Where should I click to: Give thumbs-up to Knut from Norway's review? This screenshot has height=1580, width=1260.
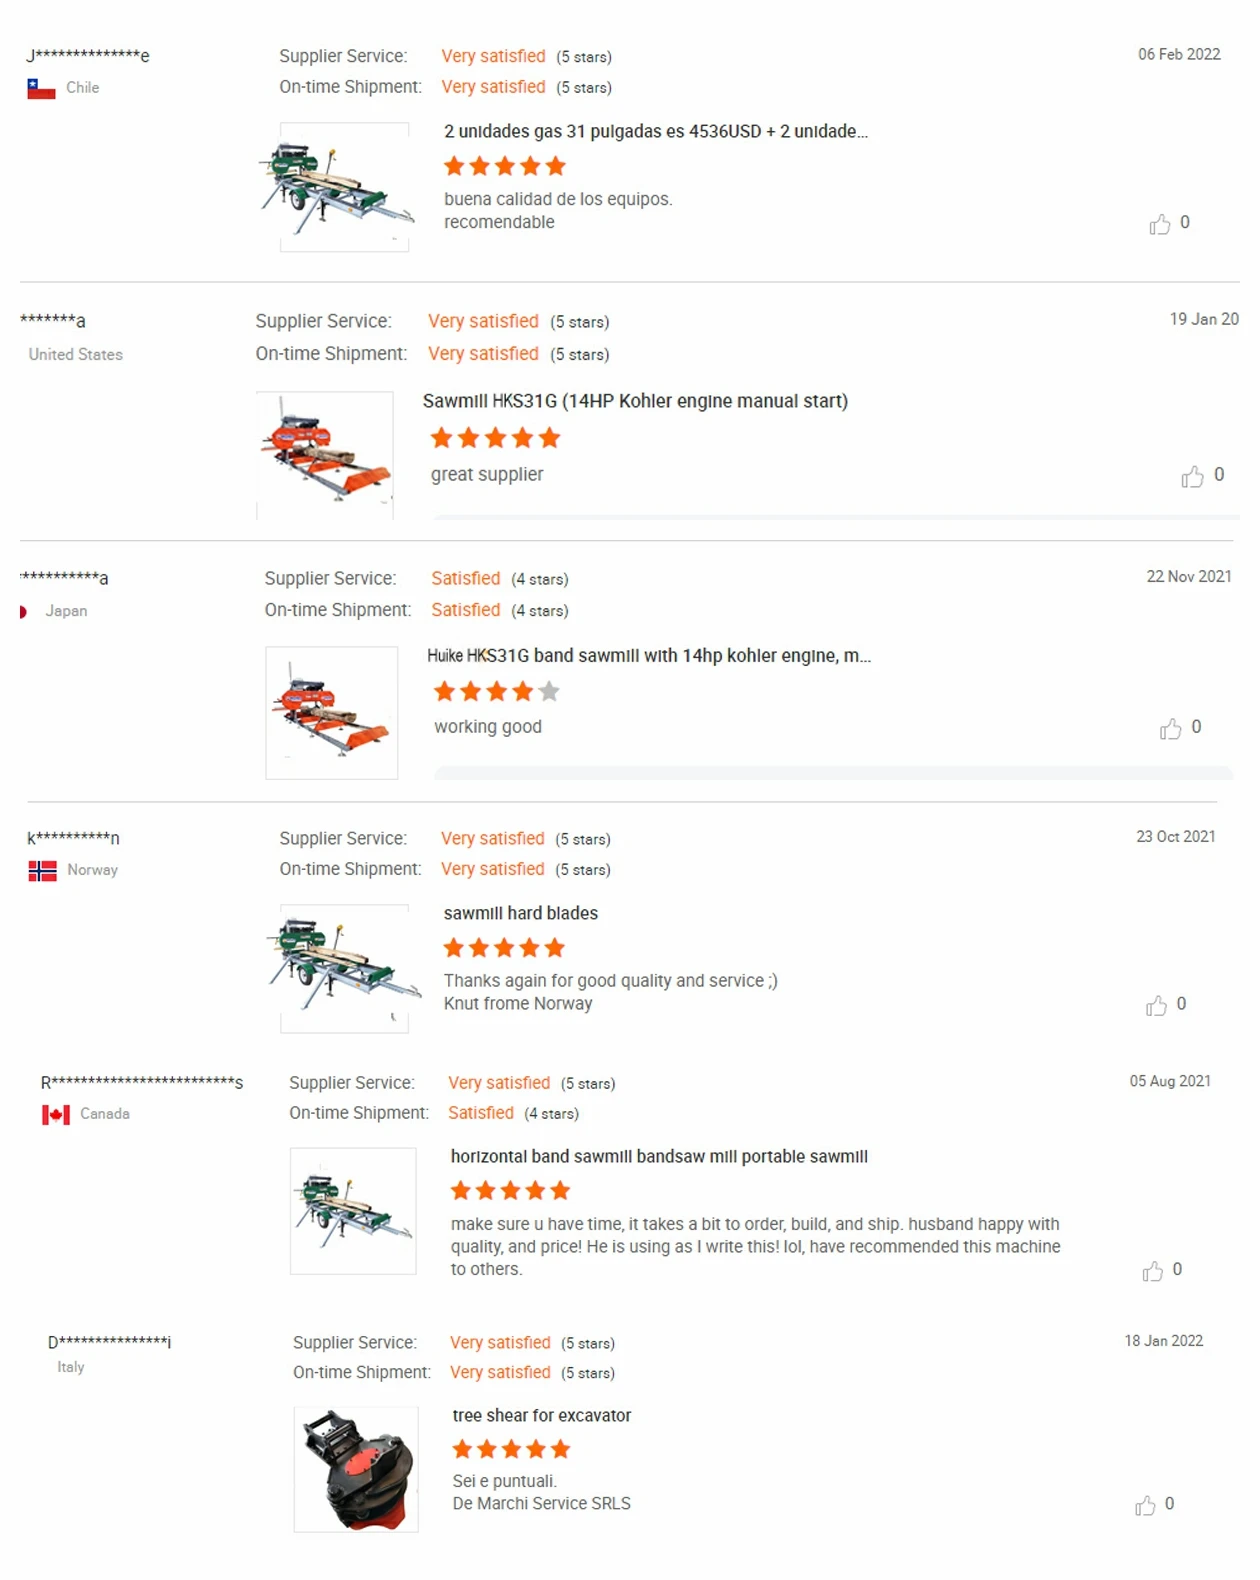click(1156, 1005)
